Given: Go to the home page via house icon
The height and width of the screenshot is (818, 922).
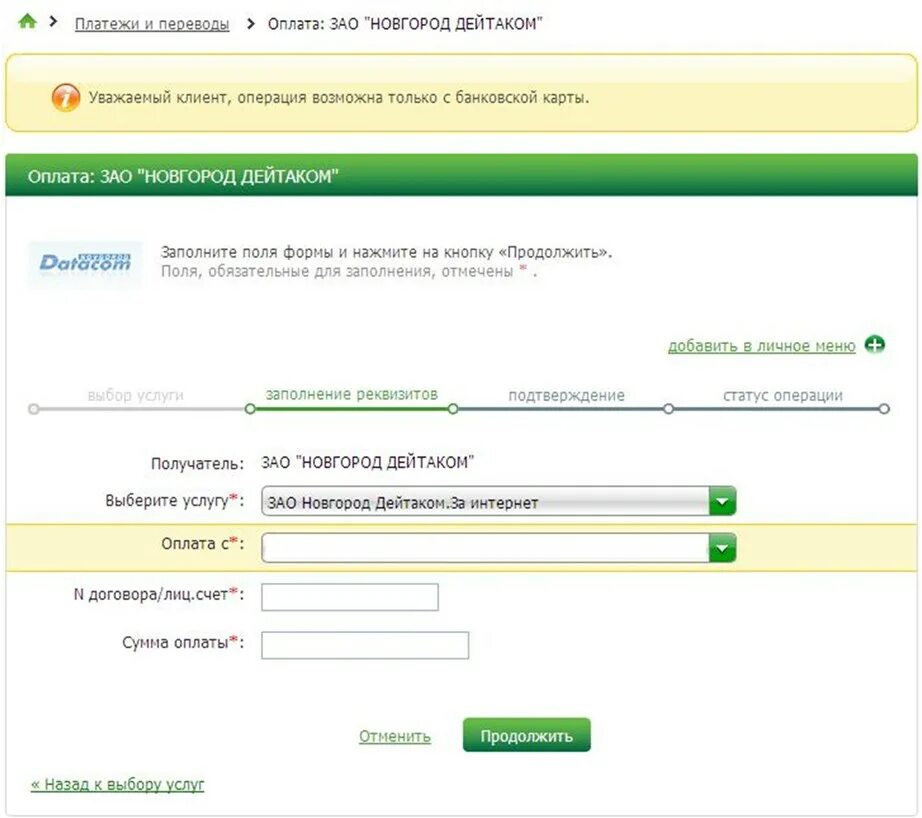Looking at the screenshot, I should click(27, 22).
